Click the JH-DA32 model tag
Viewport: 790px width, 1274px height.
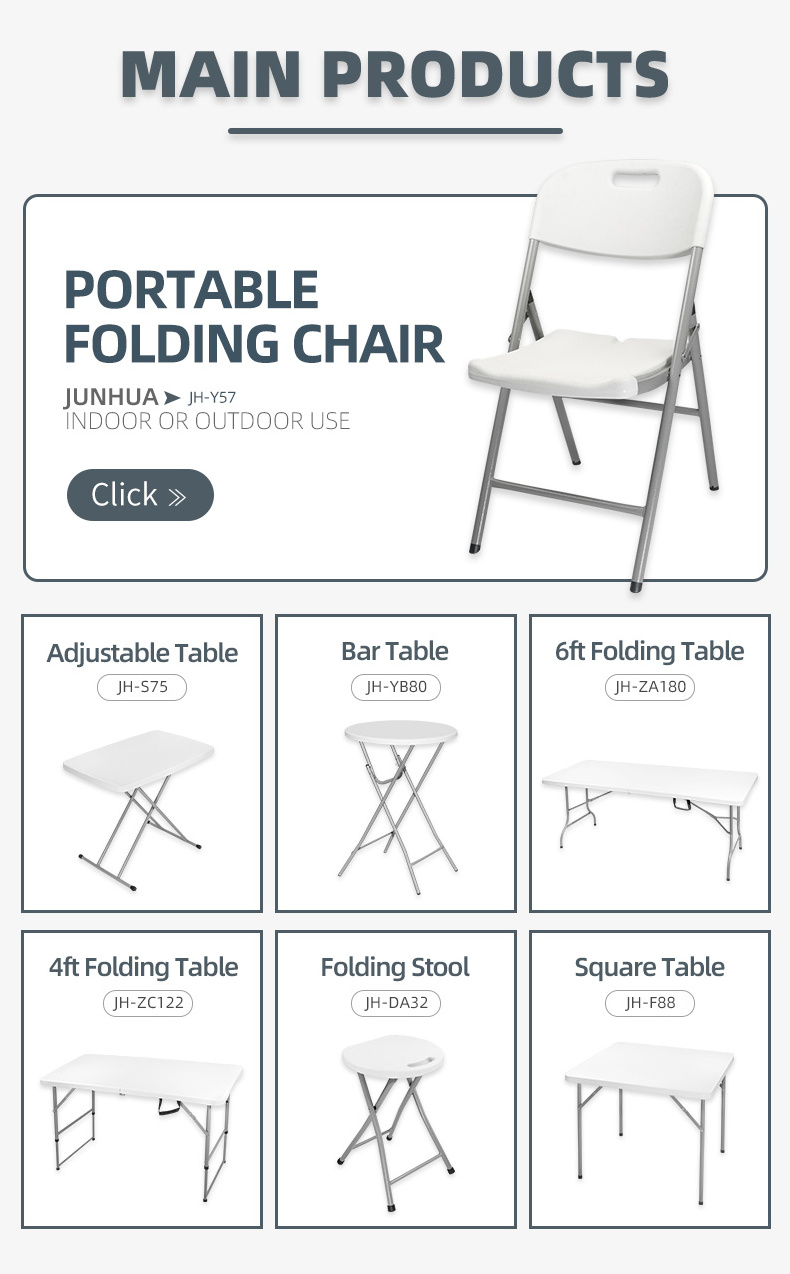396,1003
